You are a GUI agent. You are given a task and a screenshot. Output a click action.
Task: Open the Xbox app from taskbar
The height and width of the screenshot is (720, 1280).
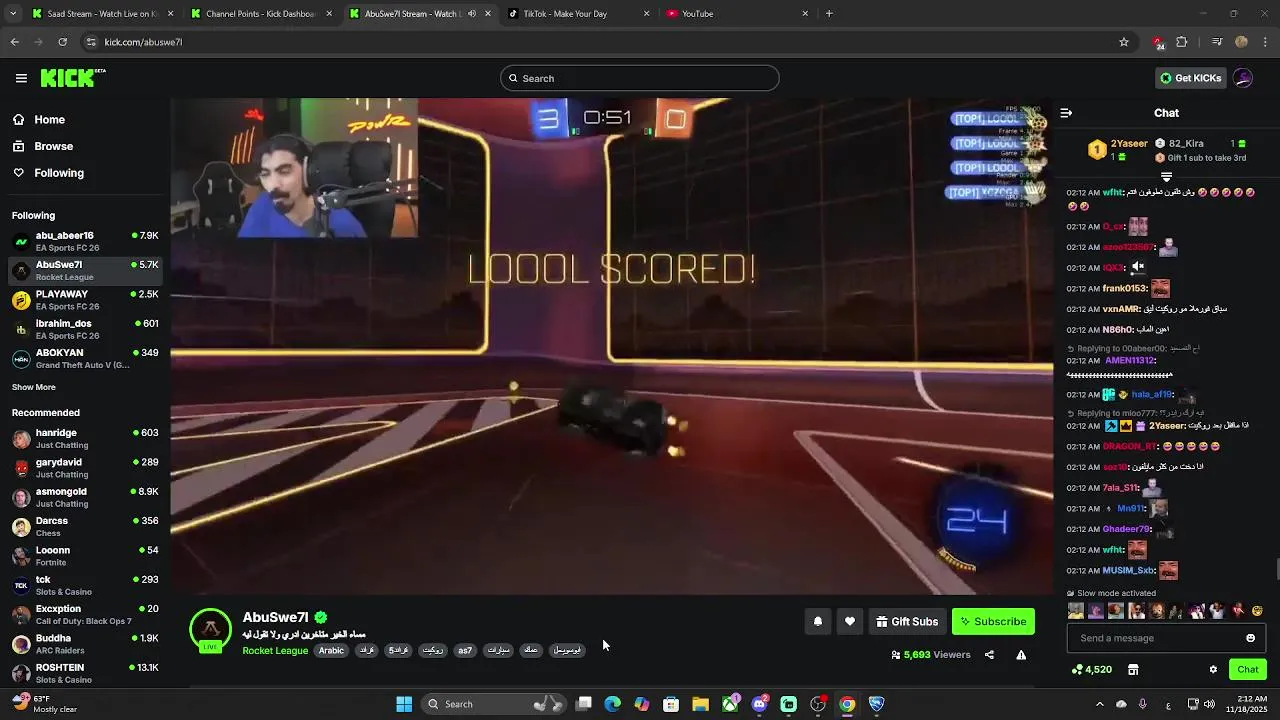pyautogui.click(x=730, y=704)
